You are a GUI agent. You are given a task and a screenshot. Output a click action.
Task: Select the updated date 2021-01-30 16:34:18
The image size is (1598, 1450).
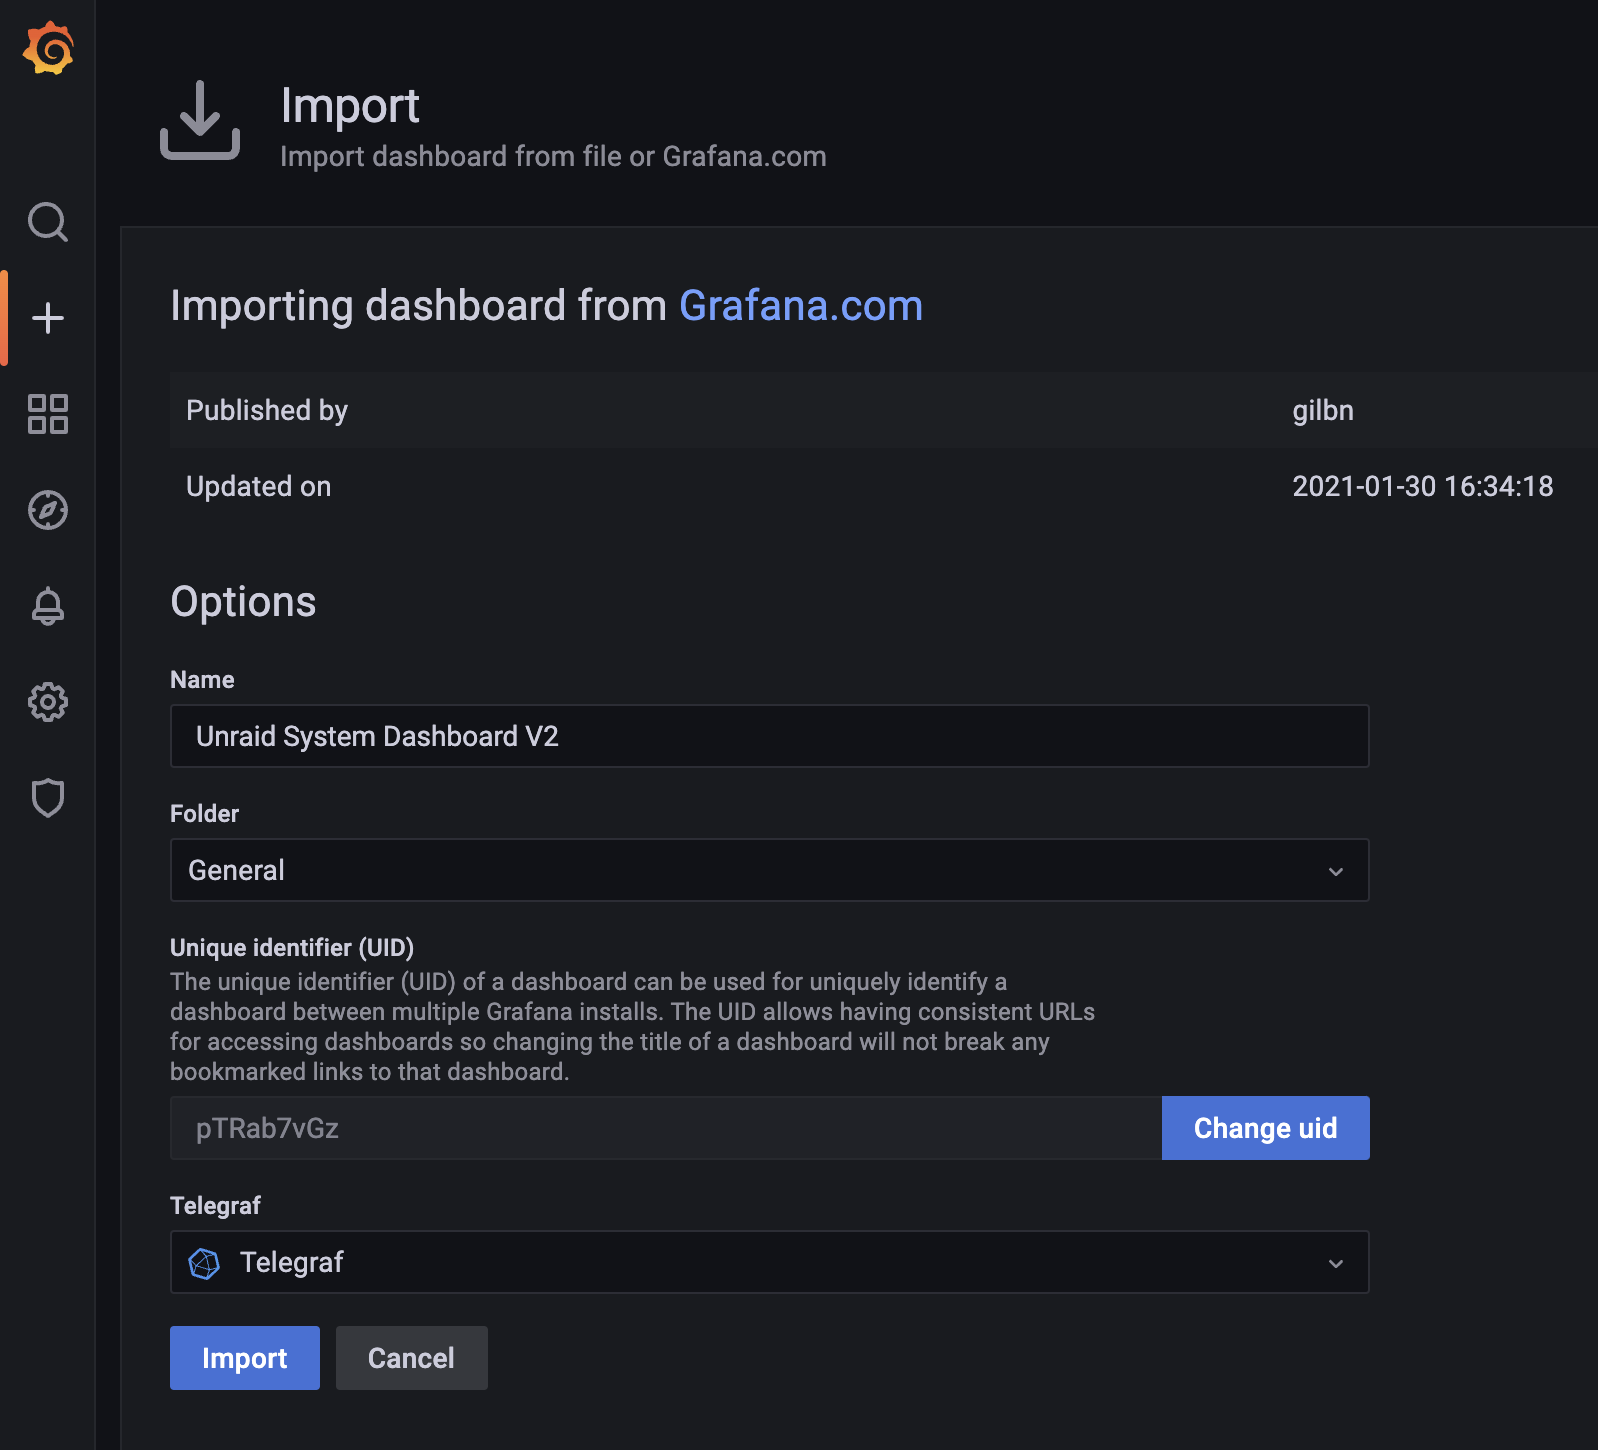[x=1422, y=486]
